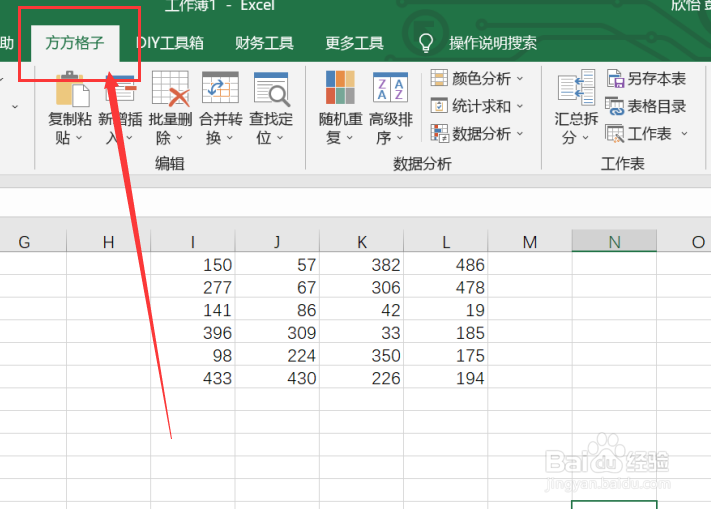Click the 数据分析 small icon
This screenshot has height=509, width=711.
[439, 133]
